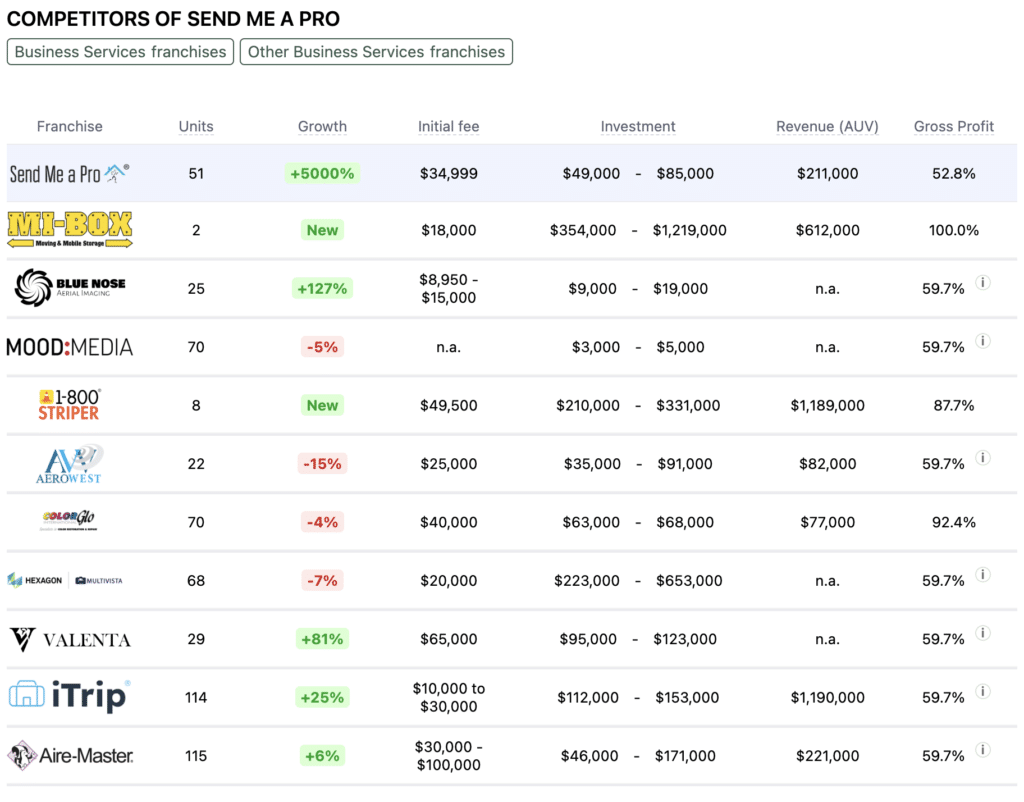Image resolution: width=1024 pixels, height=802 pixels.
Task: Click the $211,000 revenue value
Action: 827,174
